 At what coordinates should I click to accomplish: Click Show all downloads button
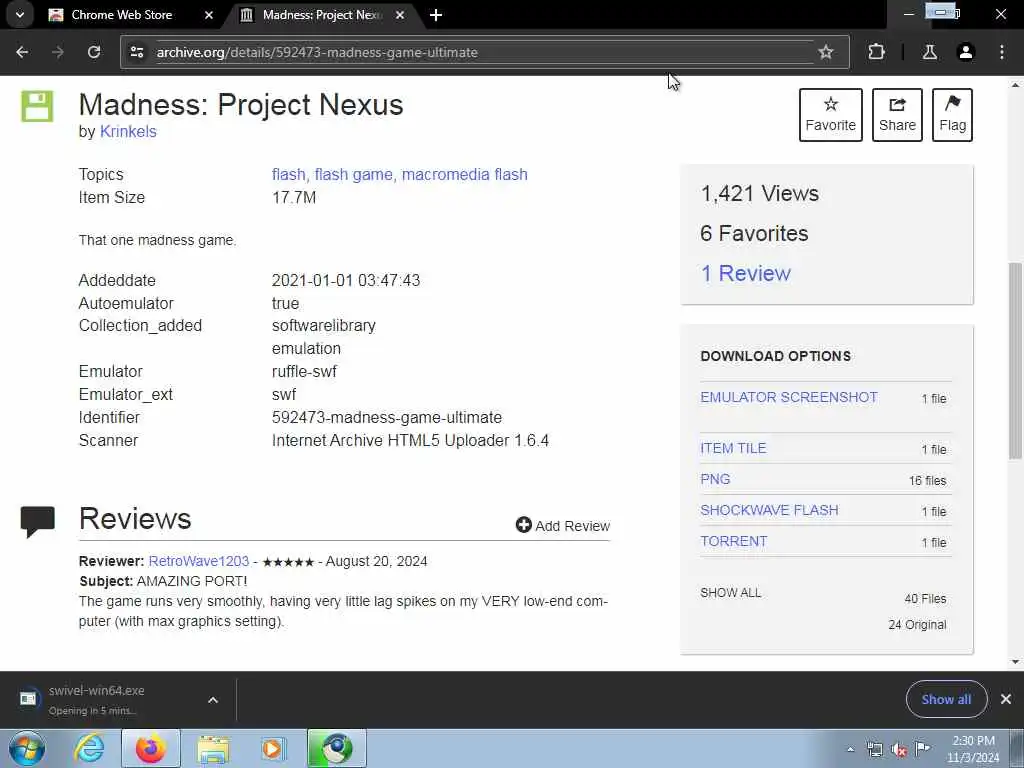pyautogui.click(x=946, y=699)
